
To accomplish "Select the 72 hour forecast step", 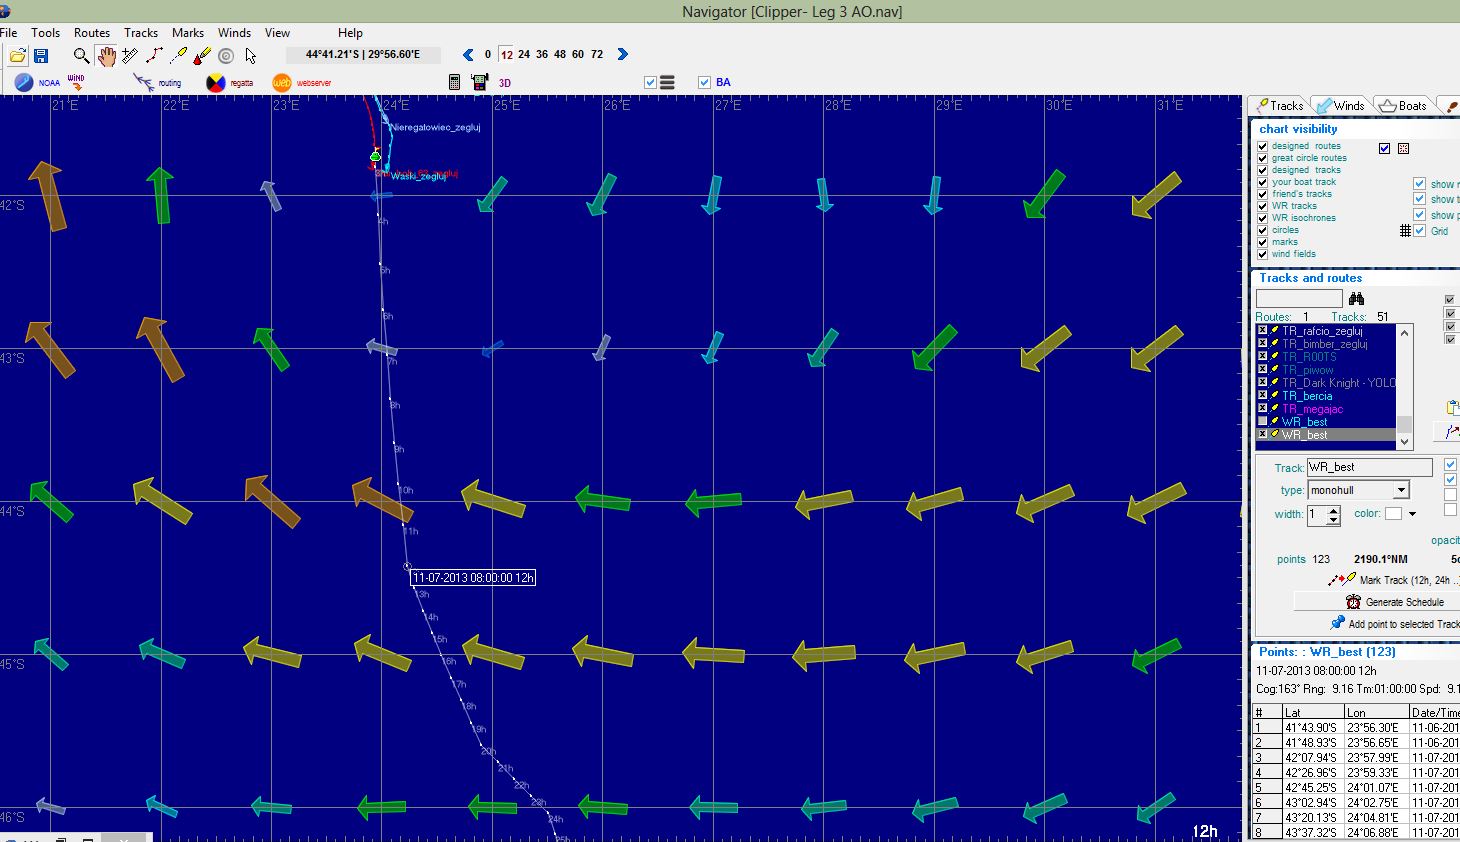I will point(597,54).
